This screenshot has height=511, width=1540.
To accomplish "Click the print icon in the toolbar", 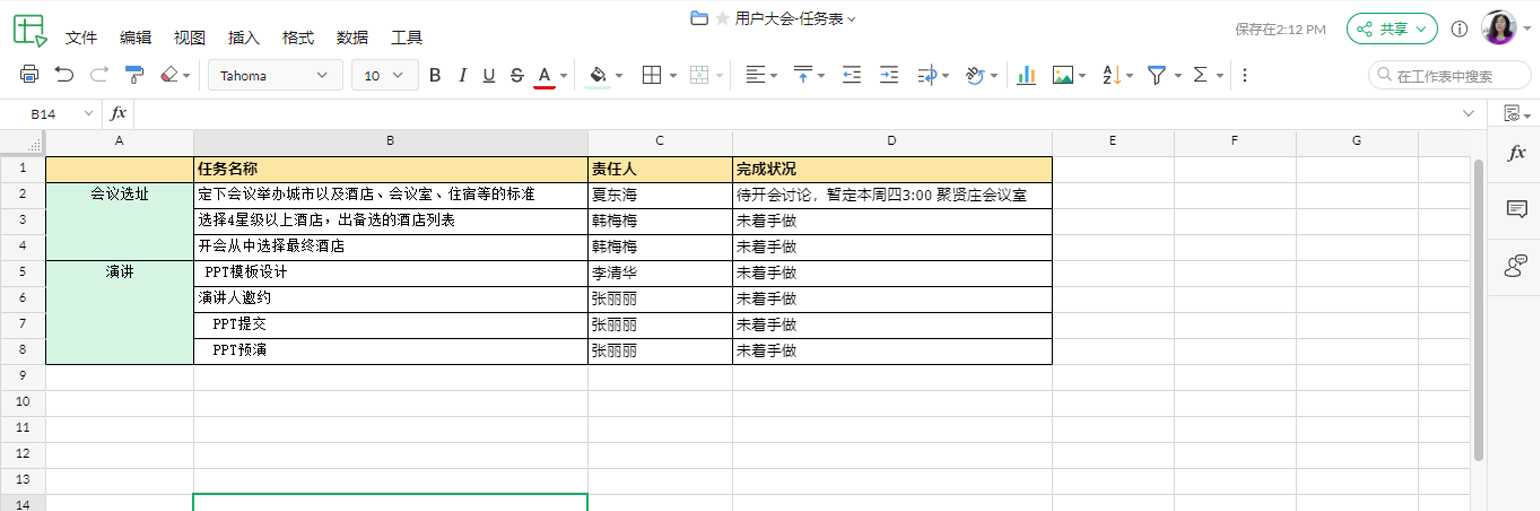I will [x=29, y=75].
